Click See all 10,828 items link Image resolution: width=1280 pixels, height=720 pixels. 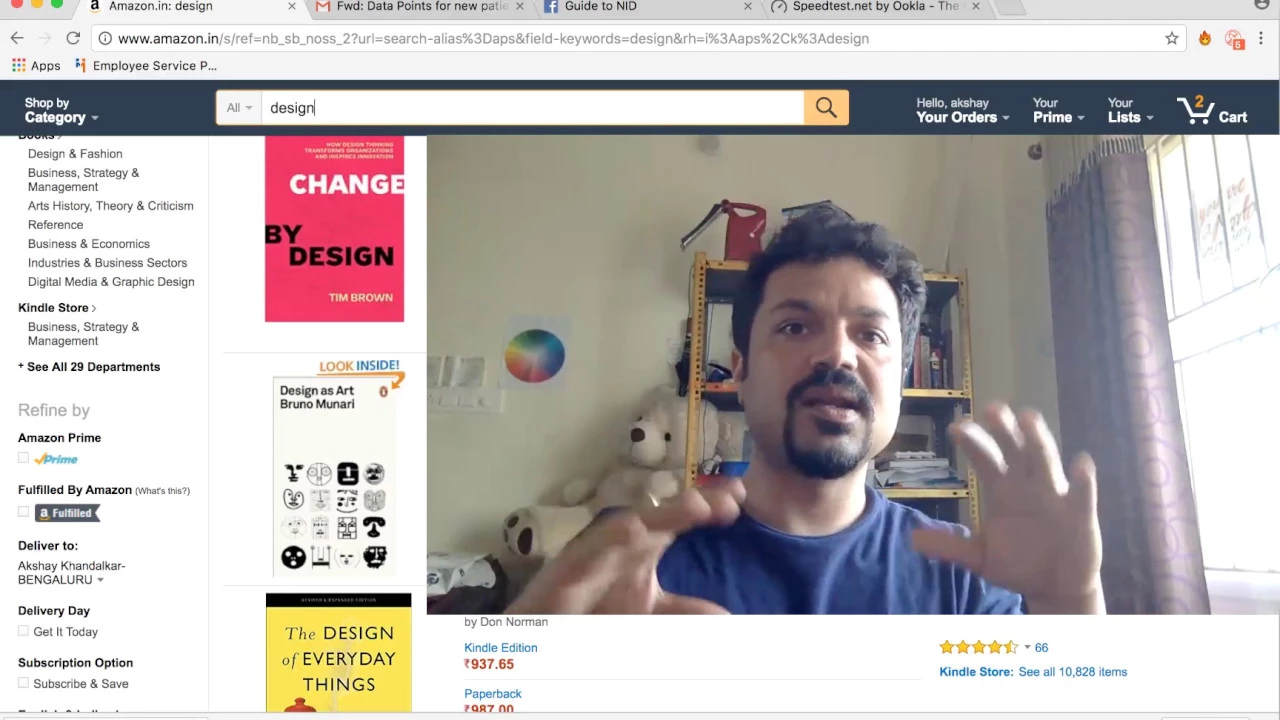tap(1072, 672)
